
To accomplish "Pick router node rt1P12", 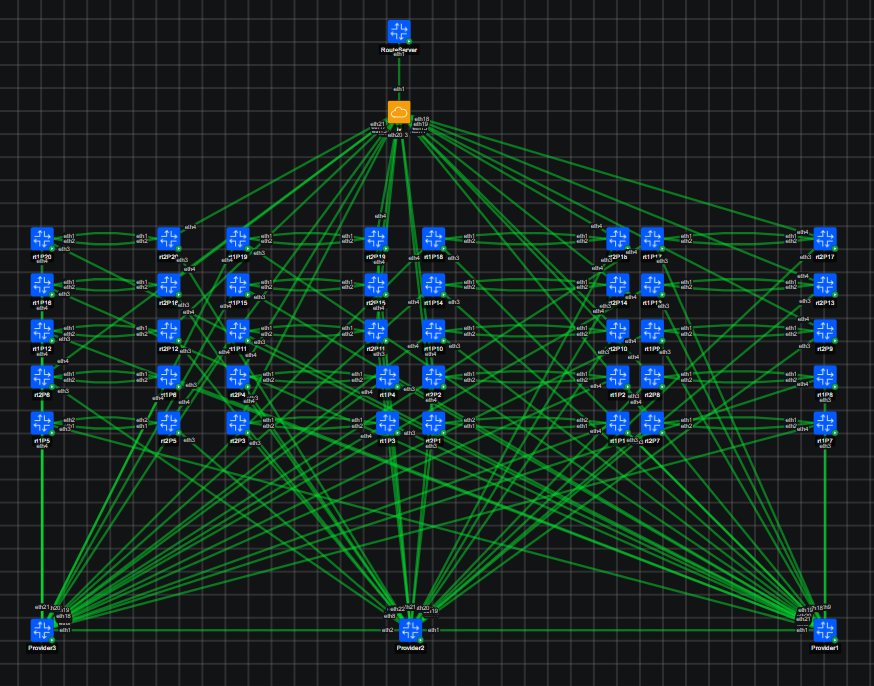I will [42, 331].
